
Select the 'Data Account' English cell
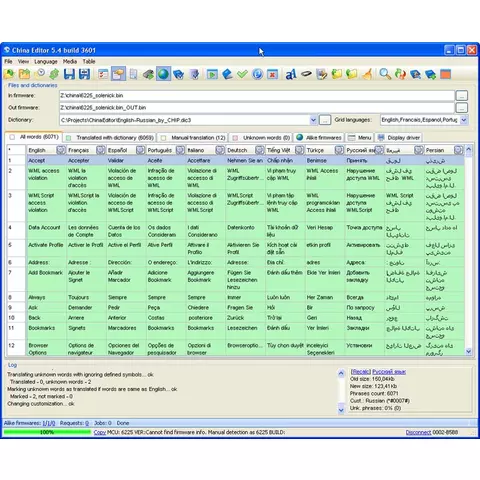(46, 231)
